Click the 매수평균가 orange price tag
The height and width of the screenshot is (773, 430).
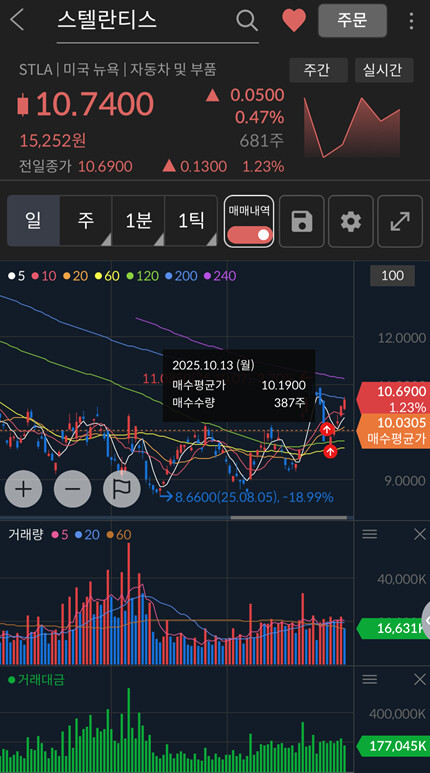tap(393, 431)
